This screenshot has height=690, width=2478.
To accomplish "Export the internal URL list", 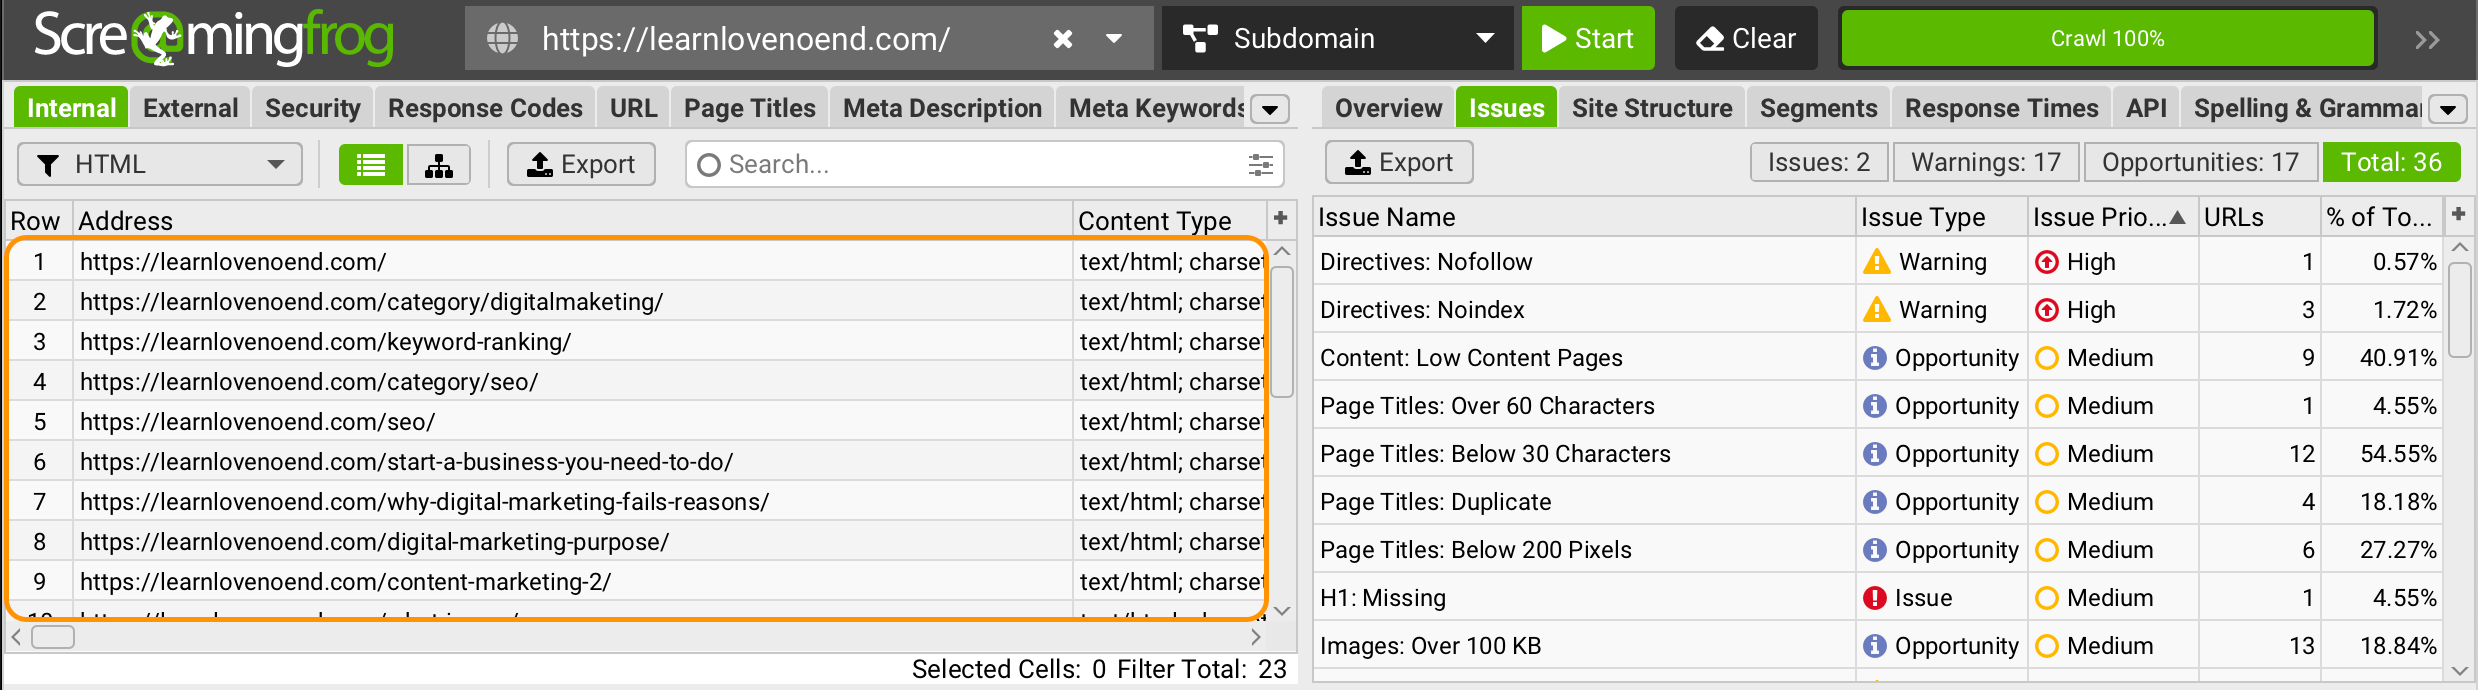I will [581, 164].
